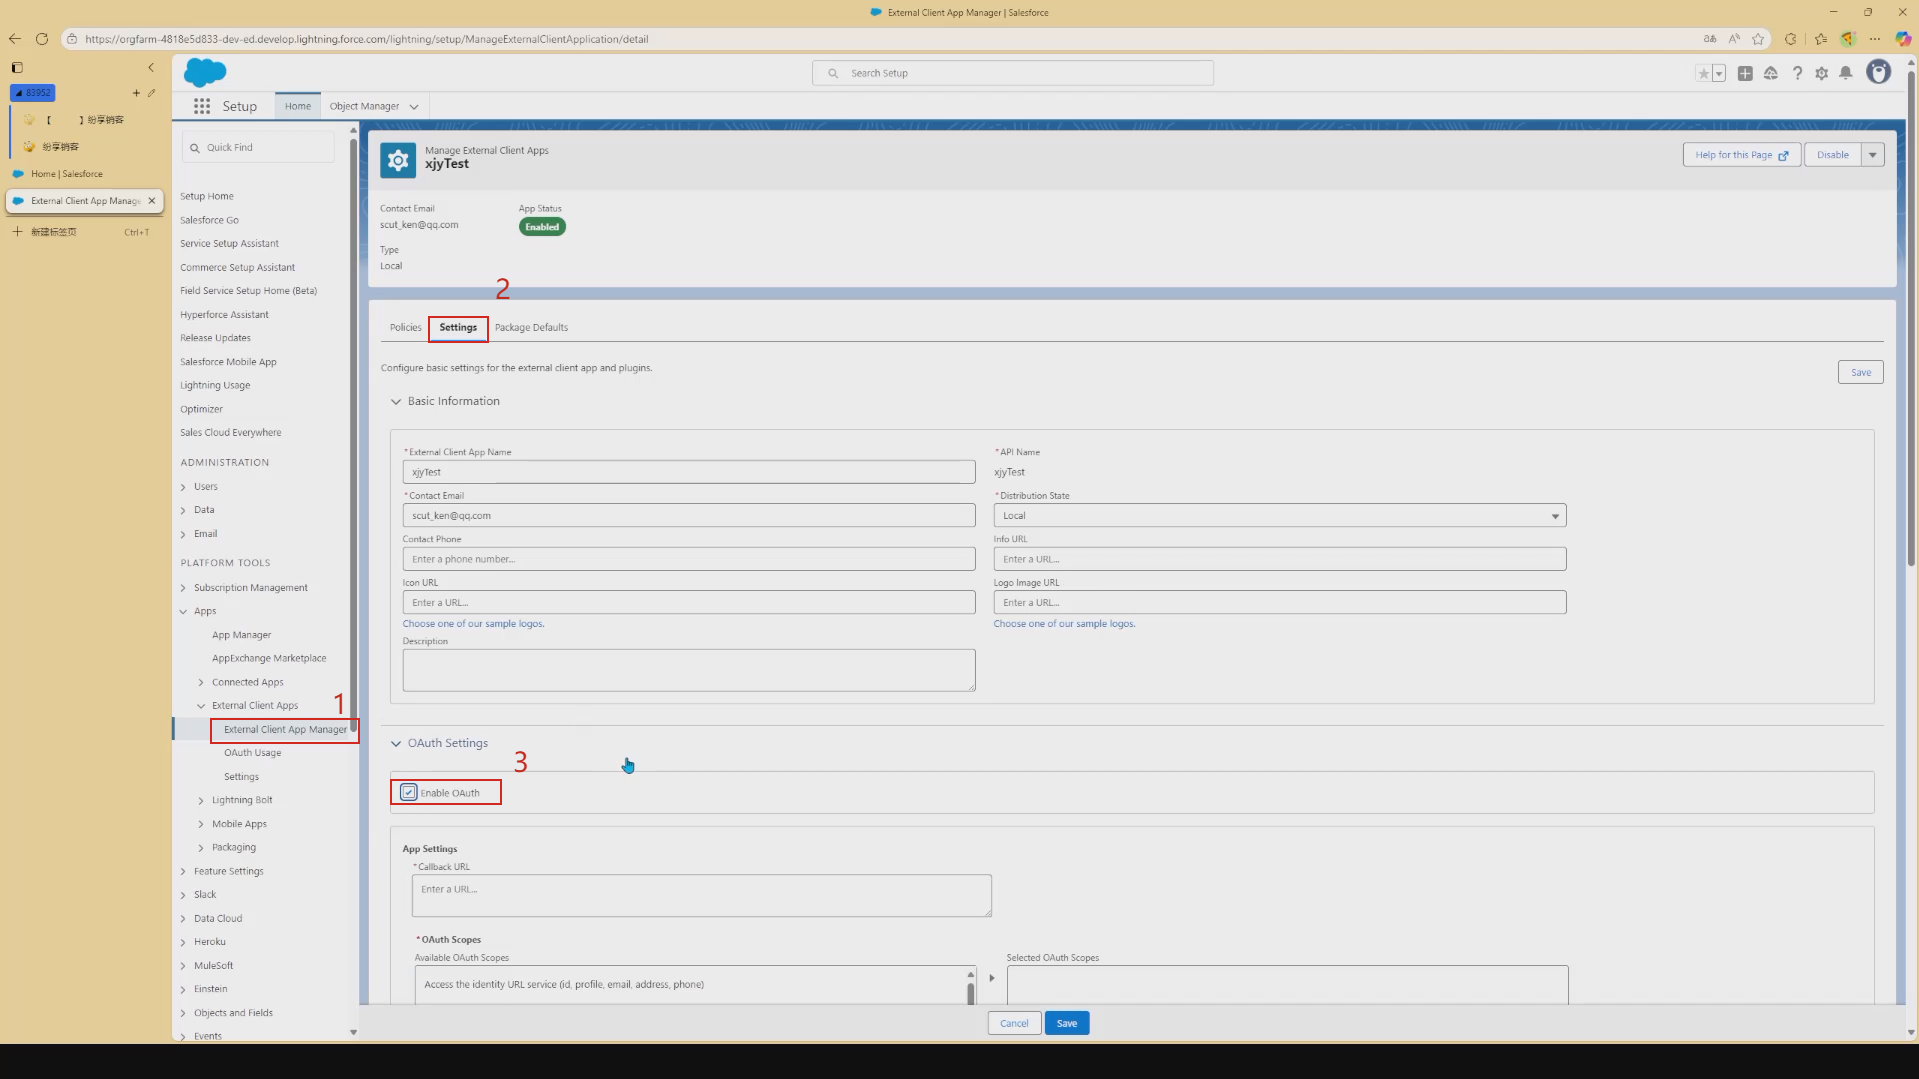This screenshot has height=1079, width=1919.
Task: Open the Distribution State dropdown
Action: coord(1280,516)
